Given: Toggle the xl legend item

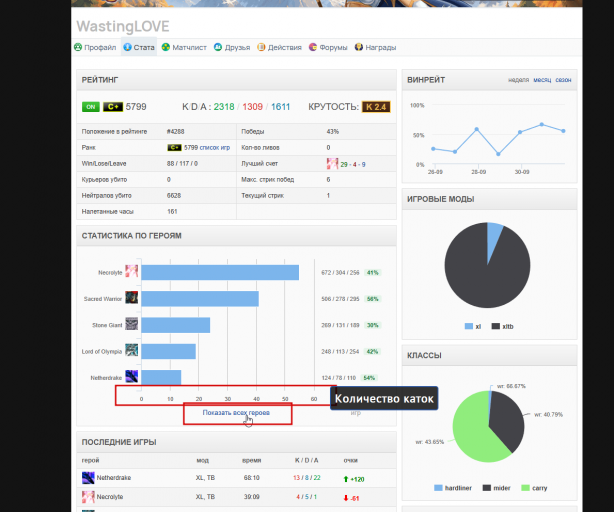Looking at the screenshot, I should pyautogui.click(x=473, y=326).
